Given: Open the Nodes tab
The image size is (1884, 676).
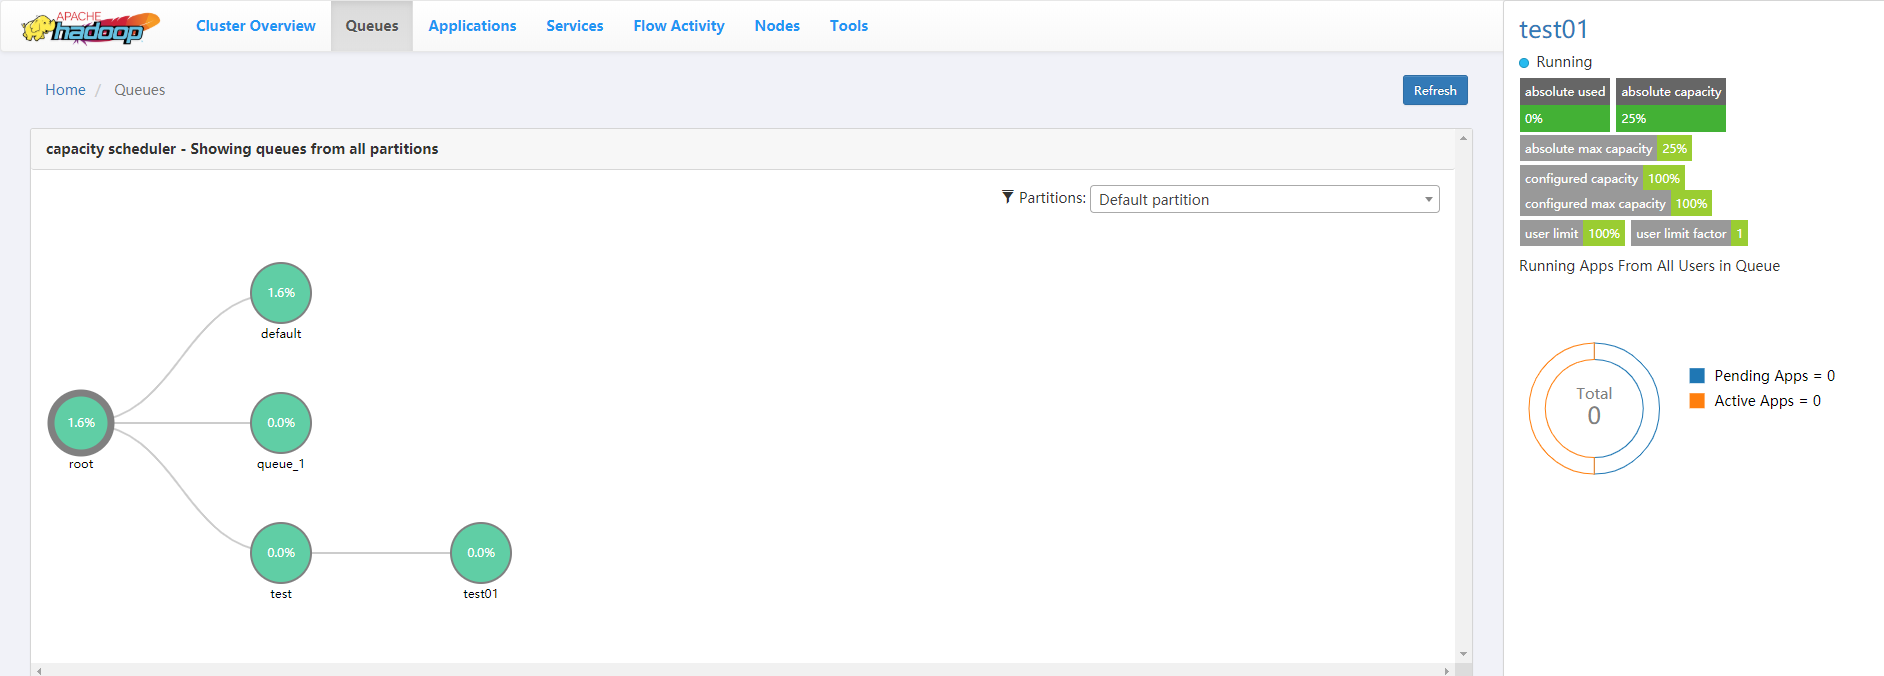Looking at the screenshot, I should pos(777,26).
